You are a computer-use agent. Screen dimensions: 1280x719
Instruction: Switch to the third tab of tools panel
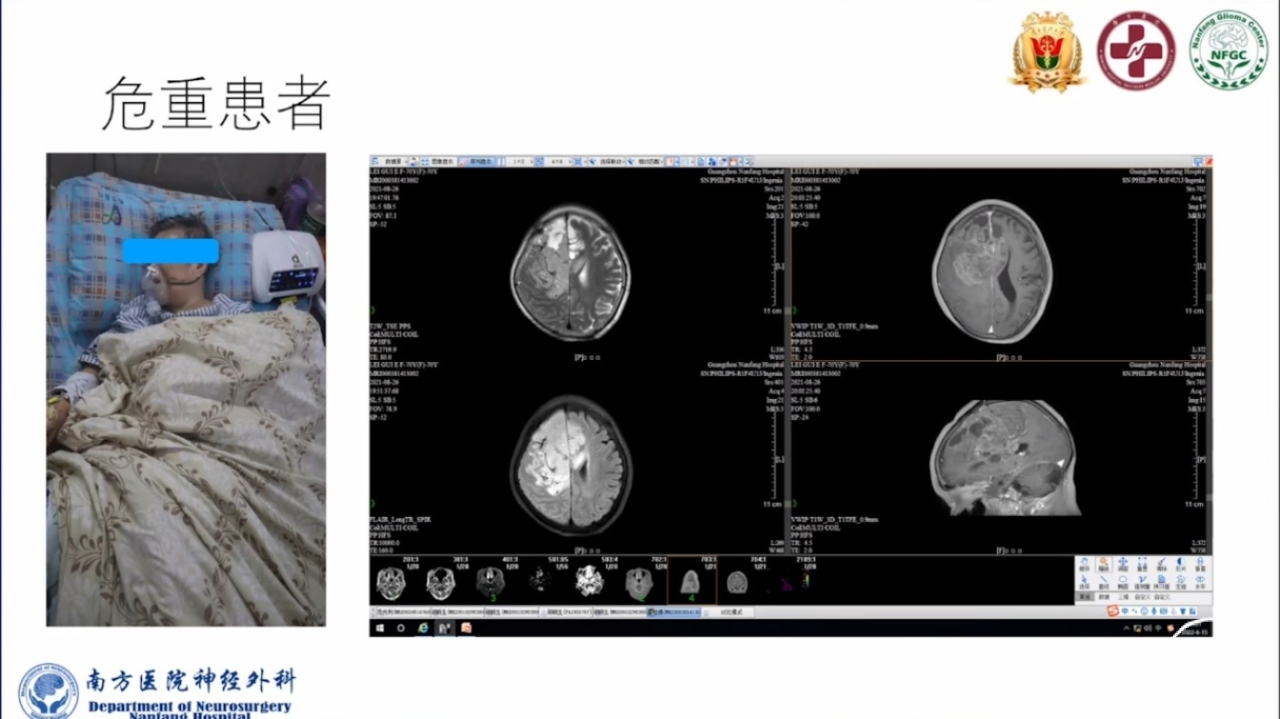click(x=1123, y=597)
